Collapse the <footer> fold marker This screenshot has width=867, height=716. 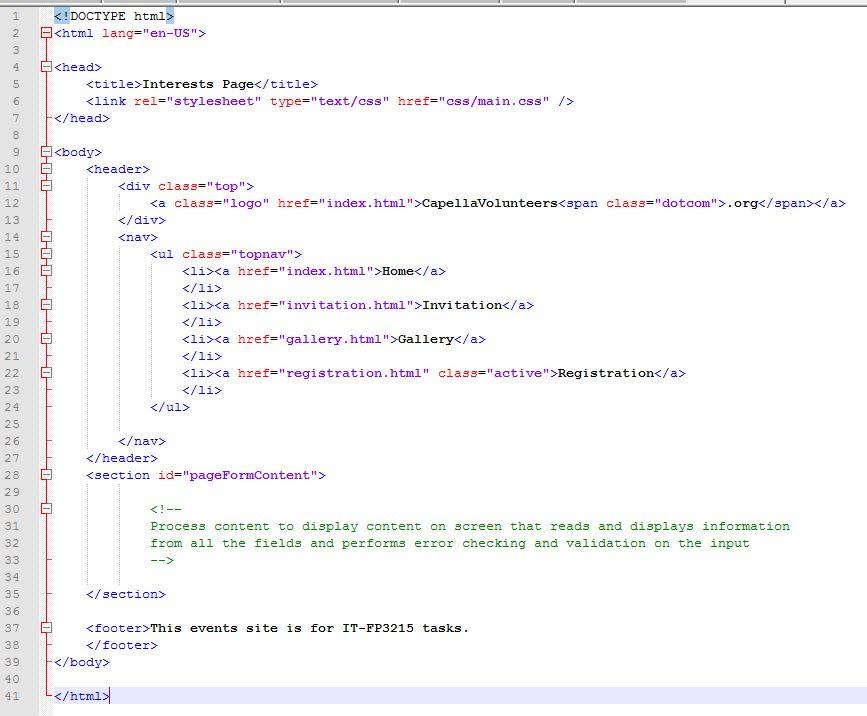[x=46, y=628]
